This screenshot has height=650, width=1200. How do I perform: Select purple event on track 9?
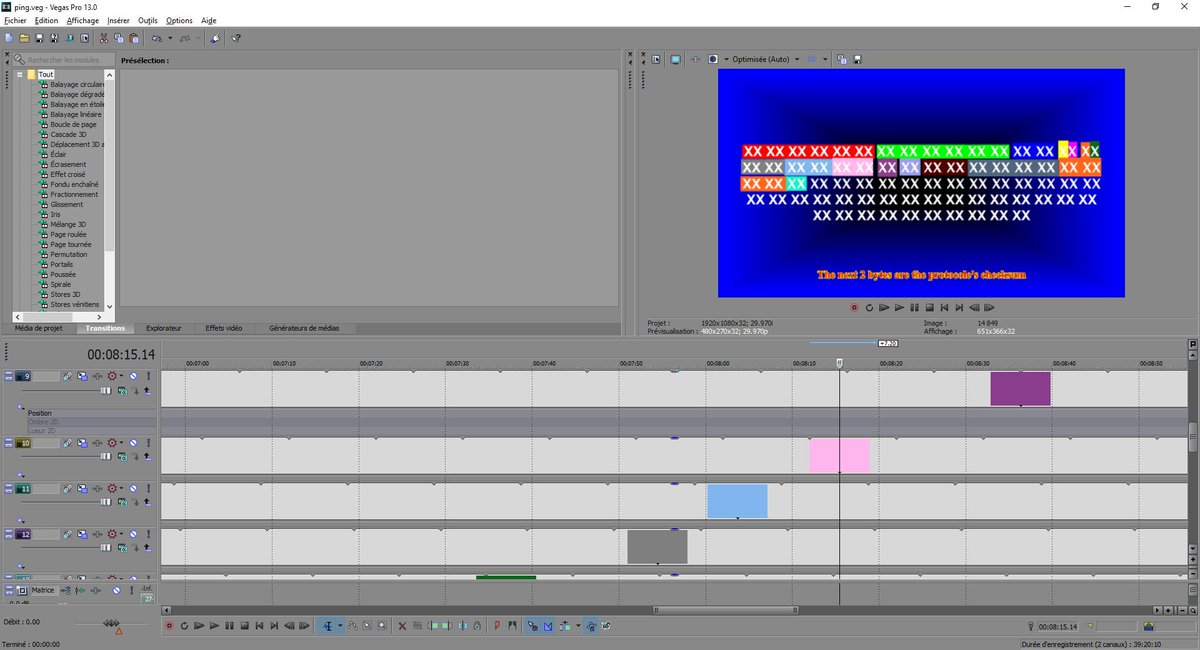pyautogui.click(x=1020, y=389)
